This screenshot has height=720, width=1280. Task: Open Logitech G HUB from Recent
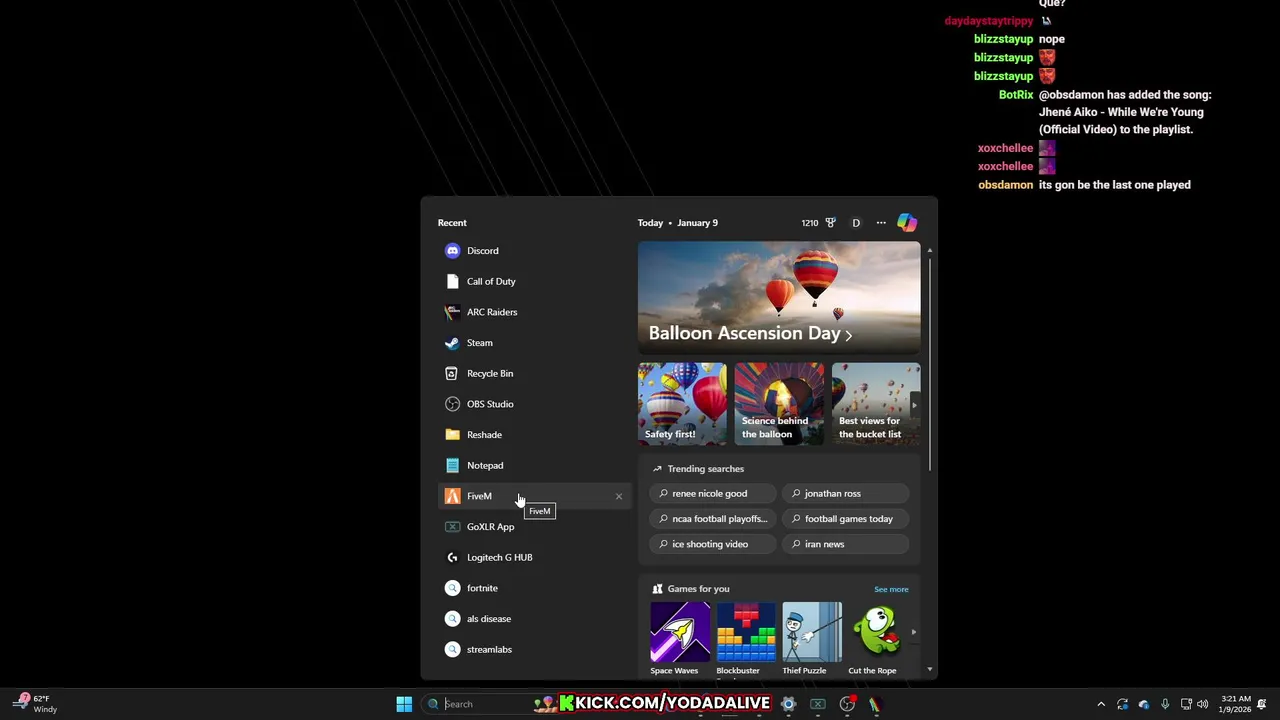click(x=535, y=557)
